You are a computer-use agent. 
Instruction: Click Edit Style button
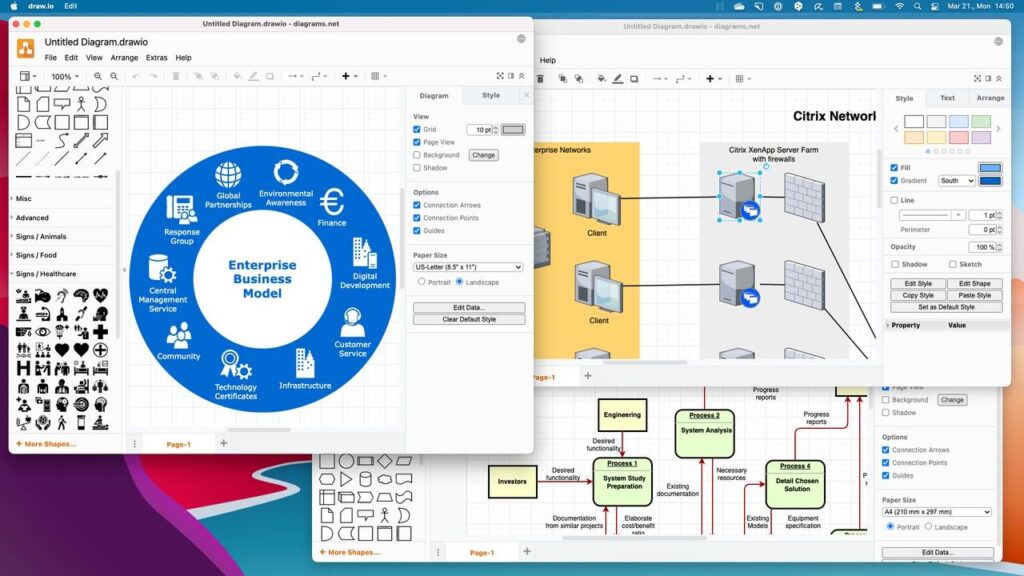click(918, 283)
